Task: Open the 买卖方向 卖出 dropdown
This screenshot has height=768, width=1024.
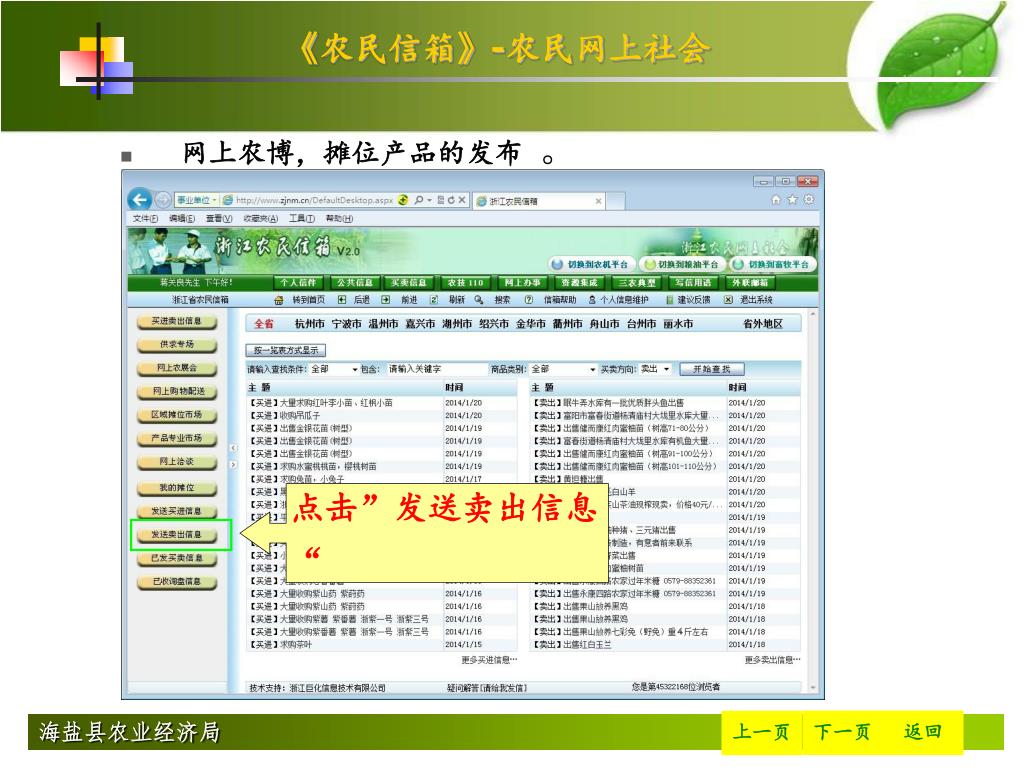Action: click(x=656, y=370)
